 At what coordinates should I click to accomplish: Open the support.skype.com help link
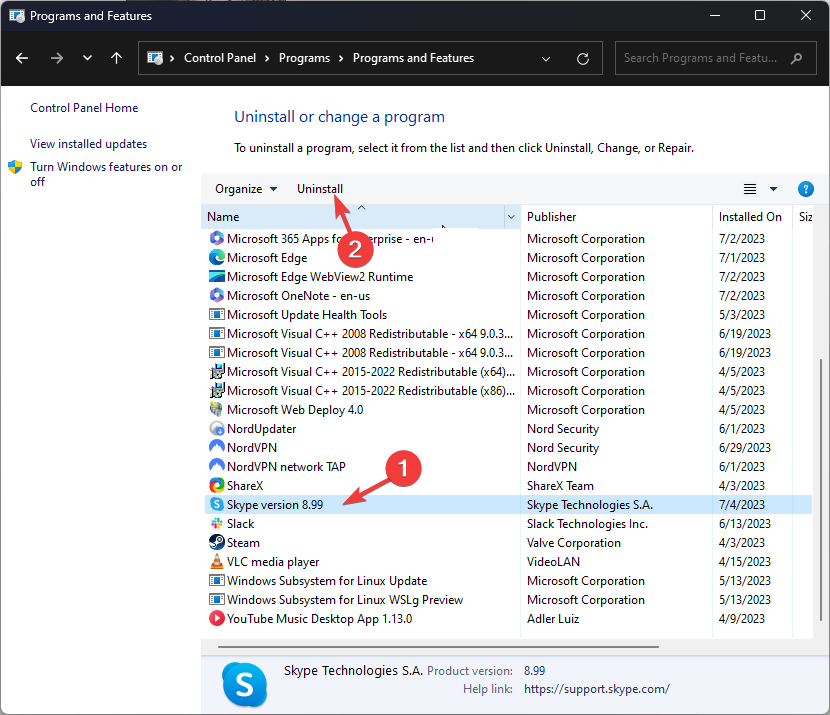[597, 689]
